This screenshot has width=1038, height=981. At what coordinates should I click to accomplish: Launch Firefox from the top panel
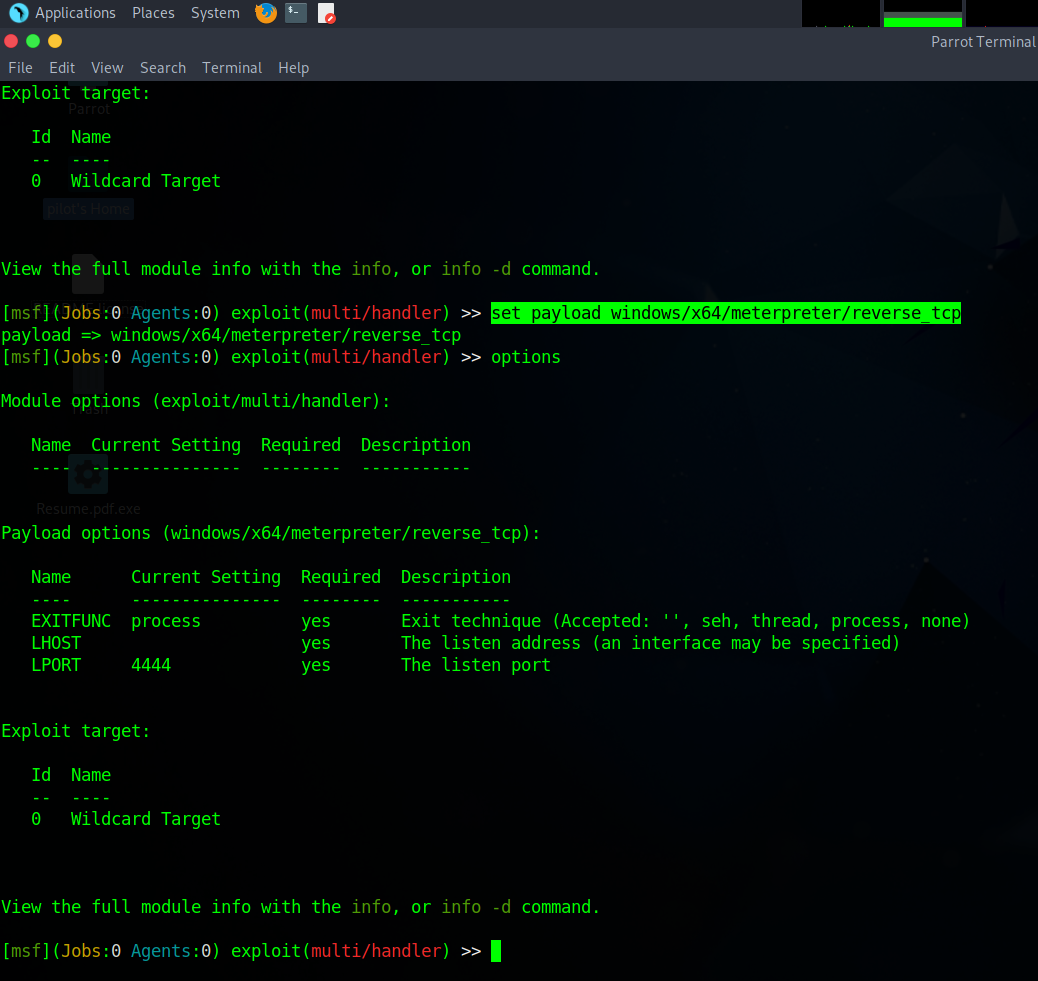(265, 13)
